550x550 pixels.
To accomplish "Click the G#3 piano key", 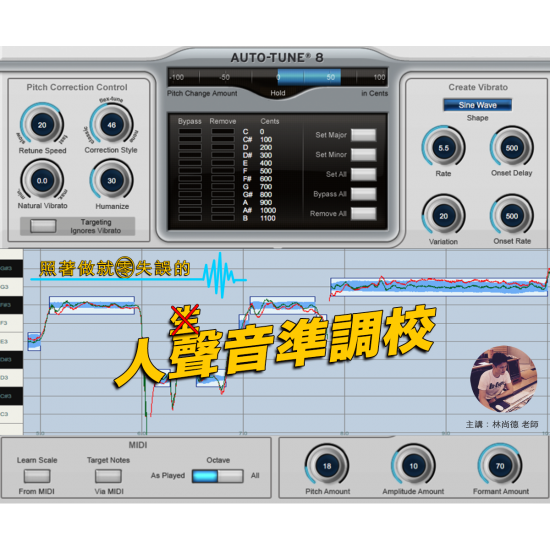I will [x=11, y=268].
